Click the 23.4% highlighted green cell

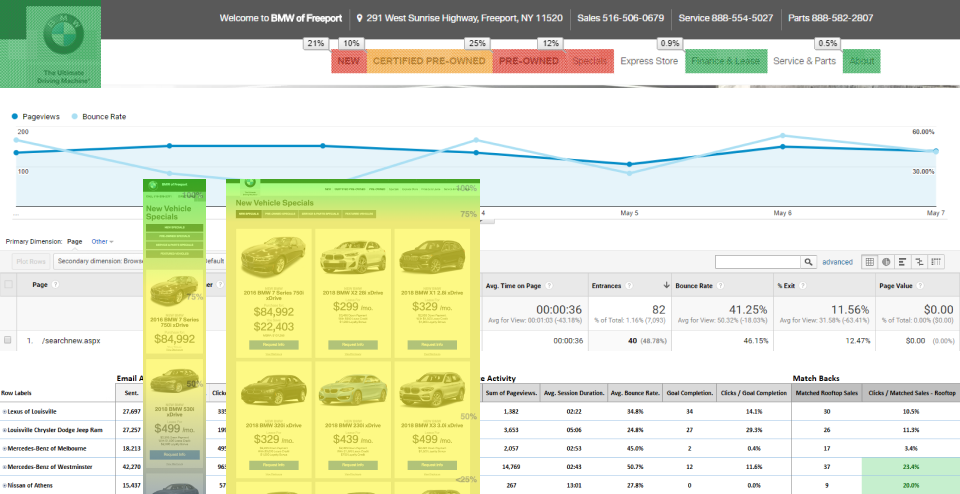coord(910,466)
